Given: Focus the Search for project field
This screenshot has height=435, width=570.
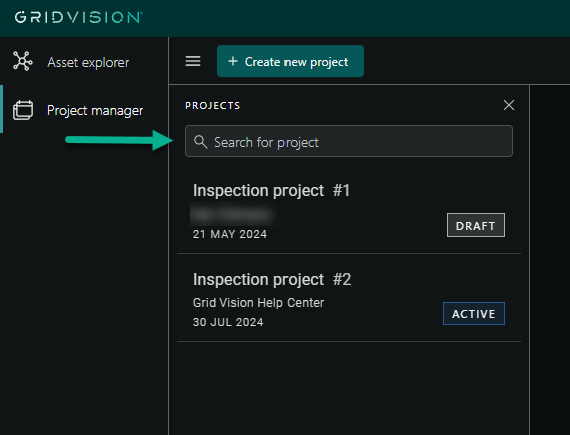Looking at the screenshot, I should [x=349, y=141].
